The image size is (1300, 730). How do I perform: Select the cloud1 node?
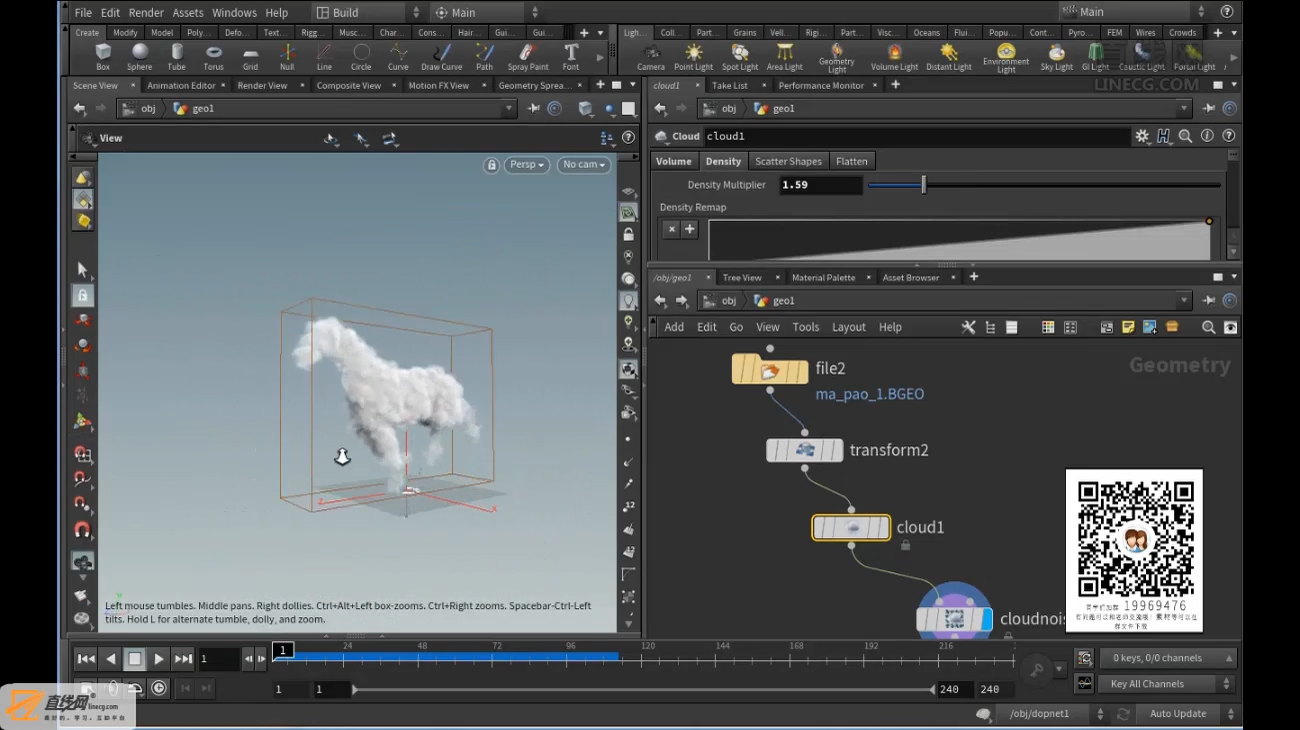(x=851, y=527)
